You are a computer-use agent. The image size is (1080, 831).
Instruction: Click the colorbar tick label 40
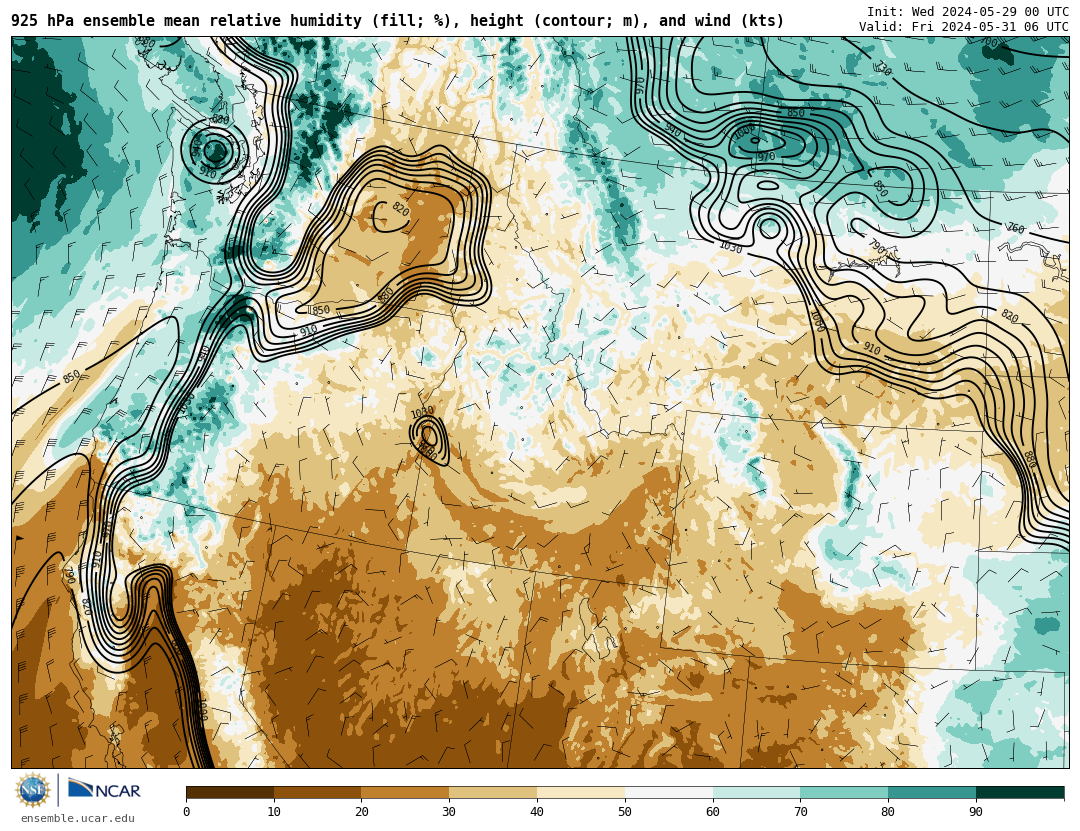tap(537, 812)
